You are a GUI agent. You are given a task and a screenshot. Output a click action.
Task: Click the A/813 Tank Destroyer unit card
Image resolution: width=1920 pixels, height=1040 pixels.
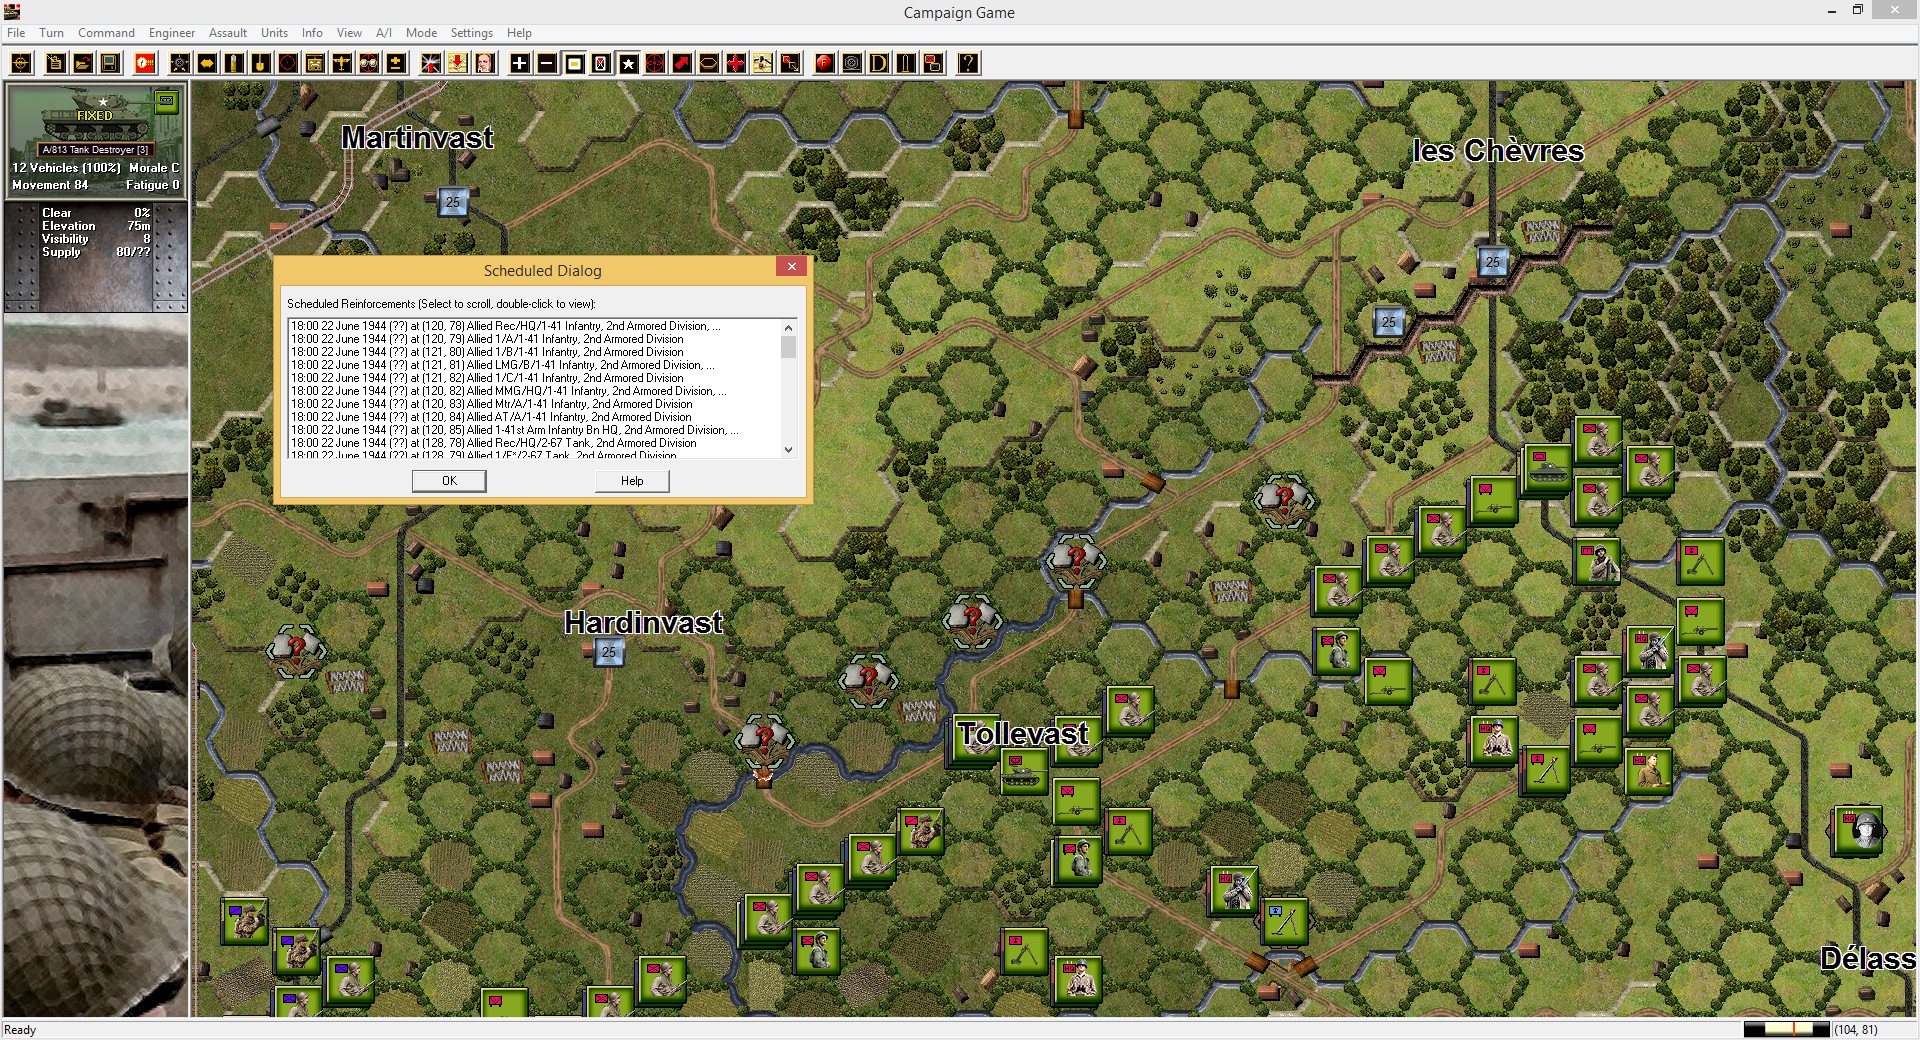pos(96,141)
